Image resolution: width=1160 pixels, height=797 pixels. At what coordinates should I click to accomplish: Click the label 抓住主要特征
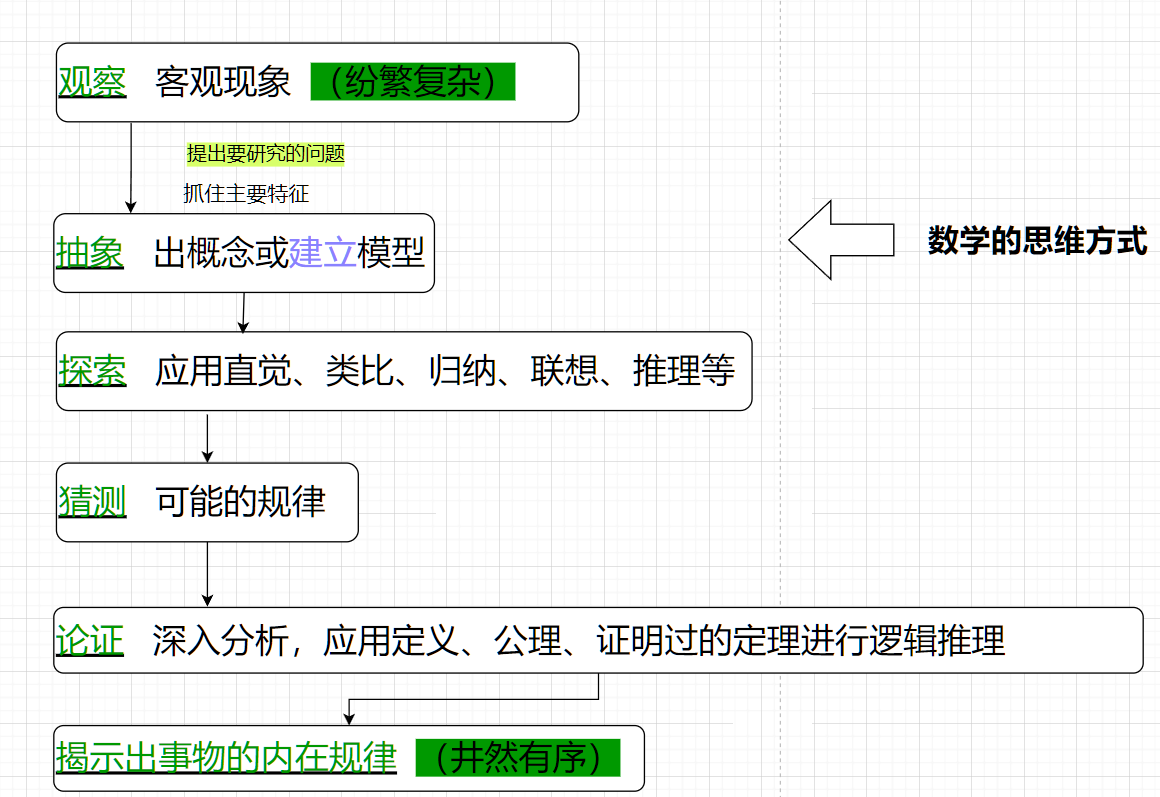245,194
